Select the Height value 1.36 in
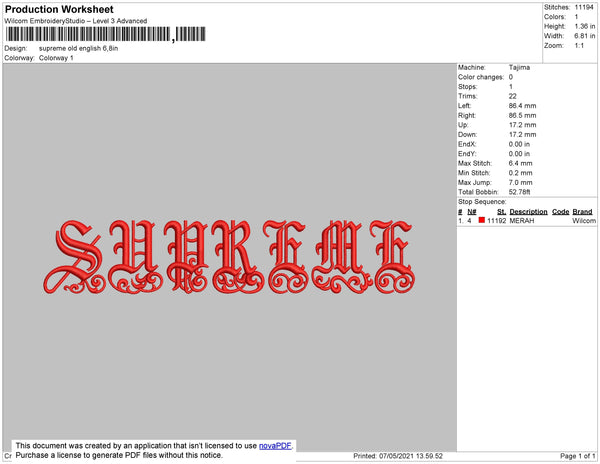The width and height of the screenshot is (600, 464). click(x=585, y=26)
